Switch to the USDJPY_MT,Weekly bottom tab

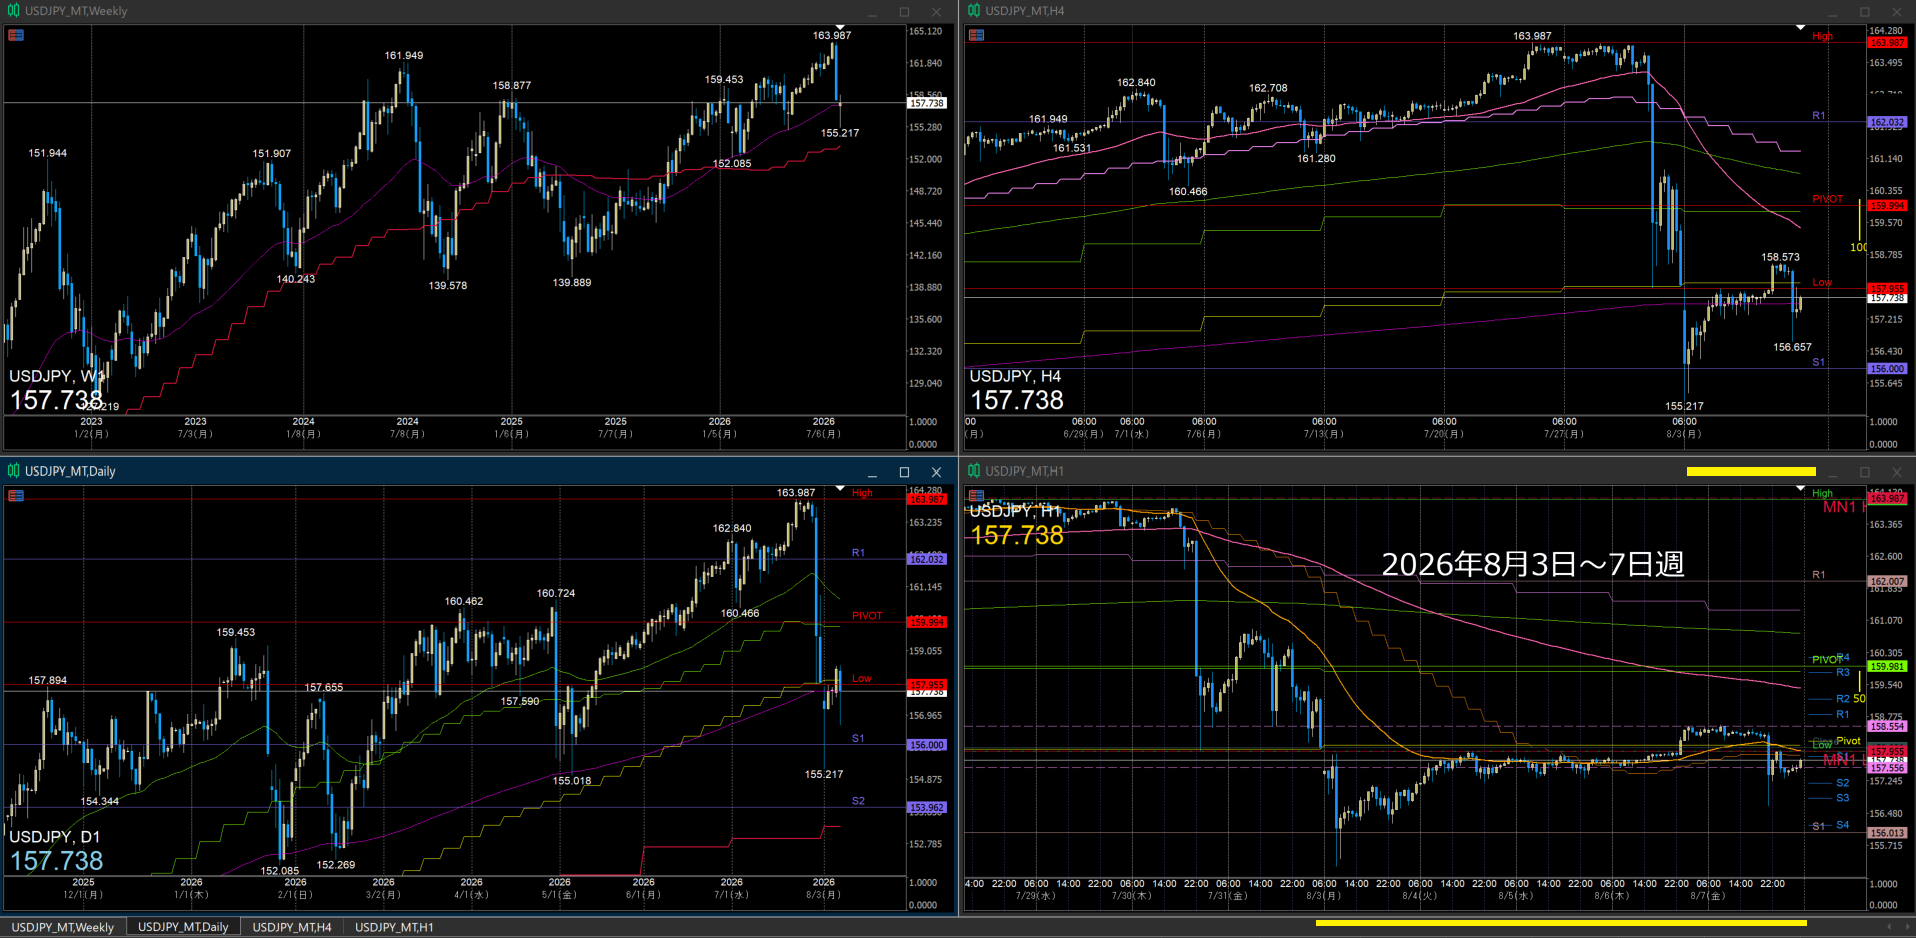point(63,927)
